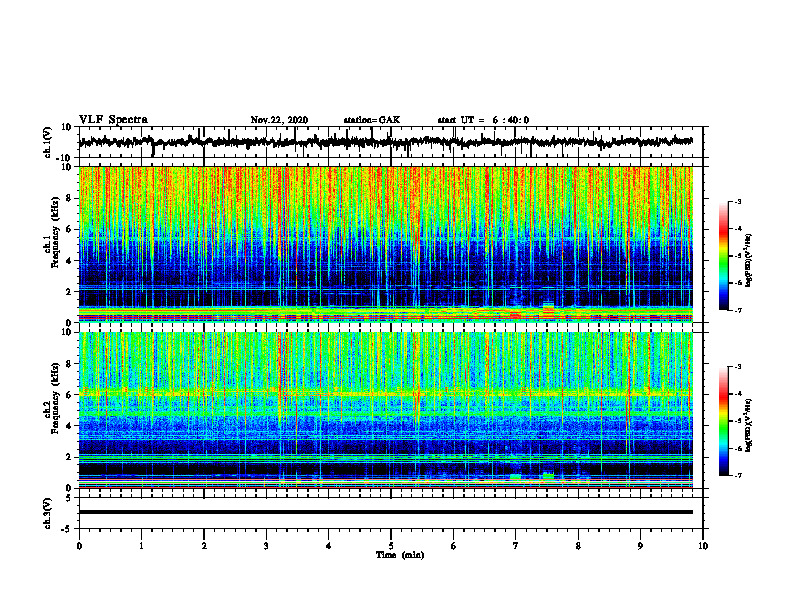Click the time axis tick label "6"
792x612 pixels.
click(x=454, y=546)
